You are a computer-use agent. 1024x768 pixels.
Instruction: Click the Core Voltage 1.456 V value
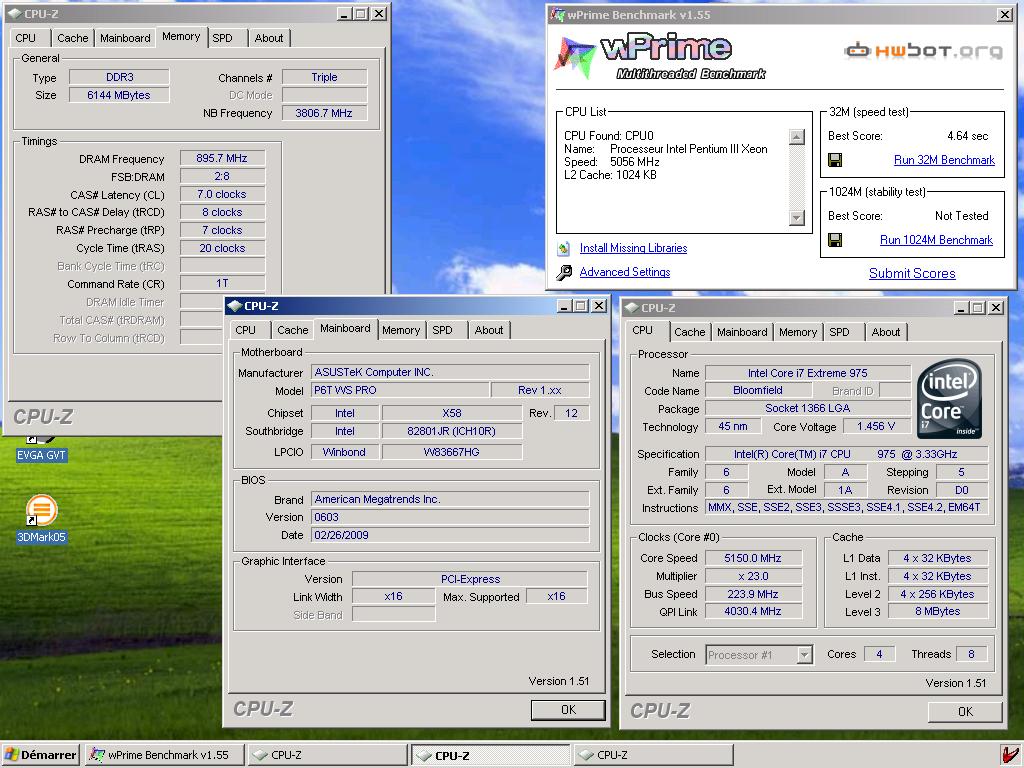(876, 426)
